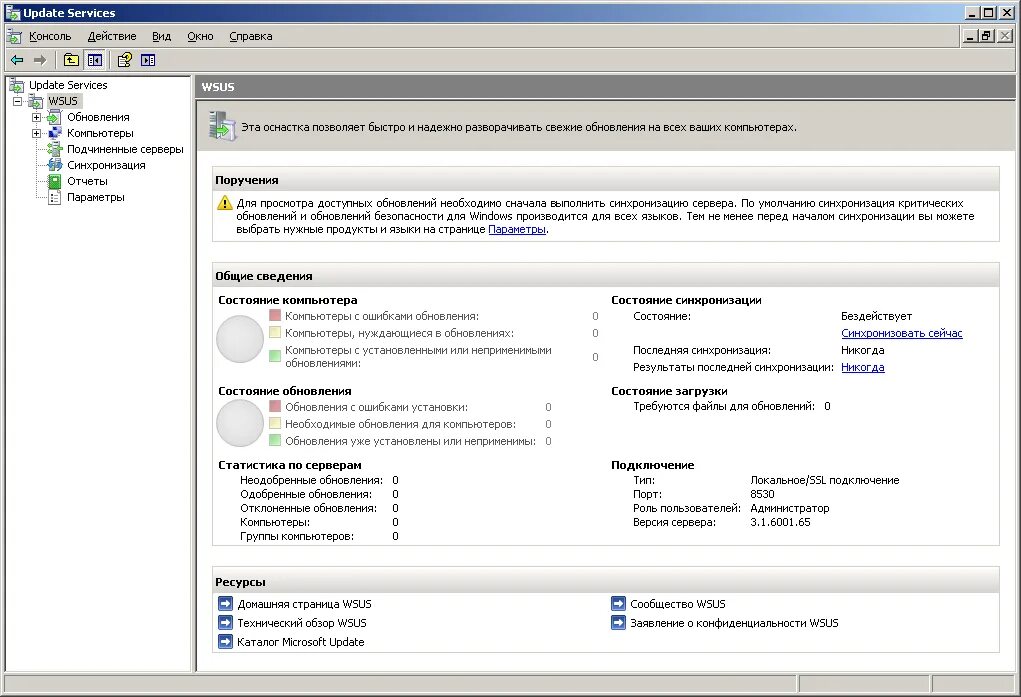The image size is (1021, 697).
Task: Click the Help toolbar icon
Action: pos(124,60)
